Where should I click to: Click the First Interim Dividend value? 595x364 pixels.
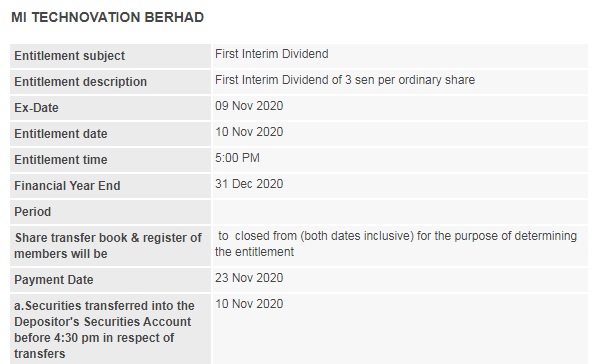pyautogui.click(x=272, y=54)
